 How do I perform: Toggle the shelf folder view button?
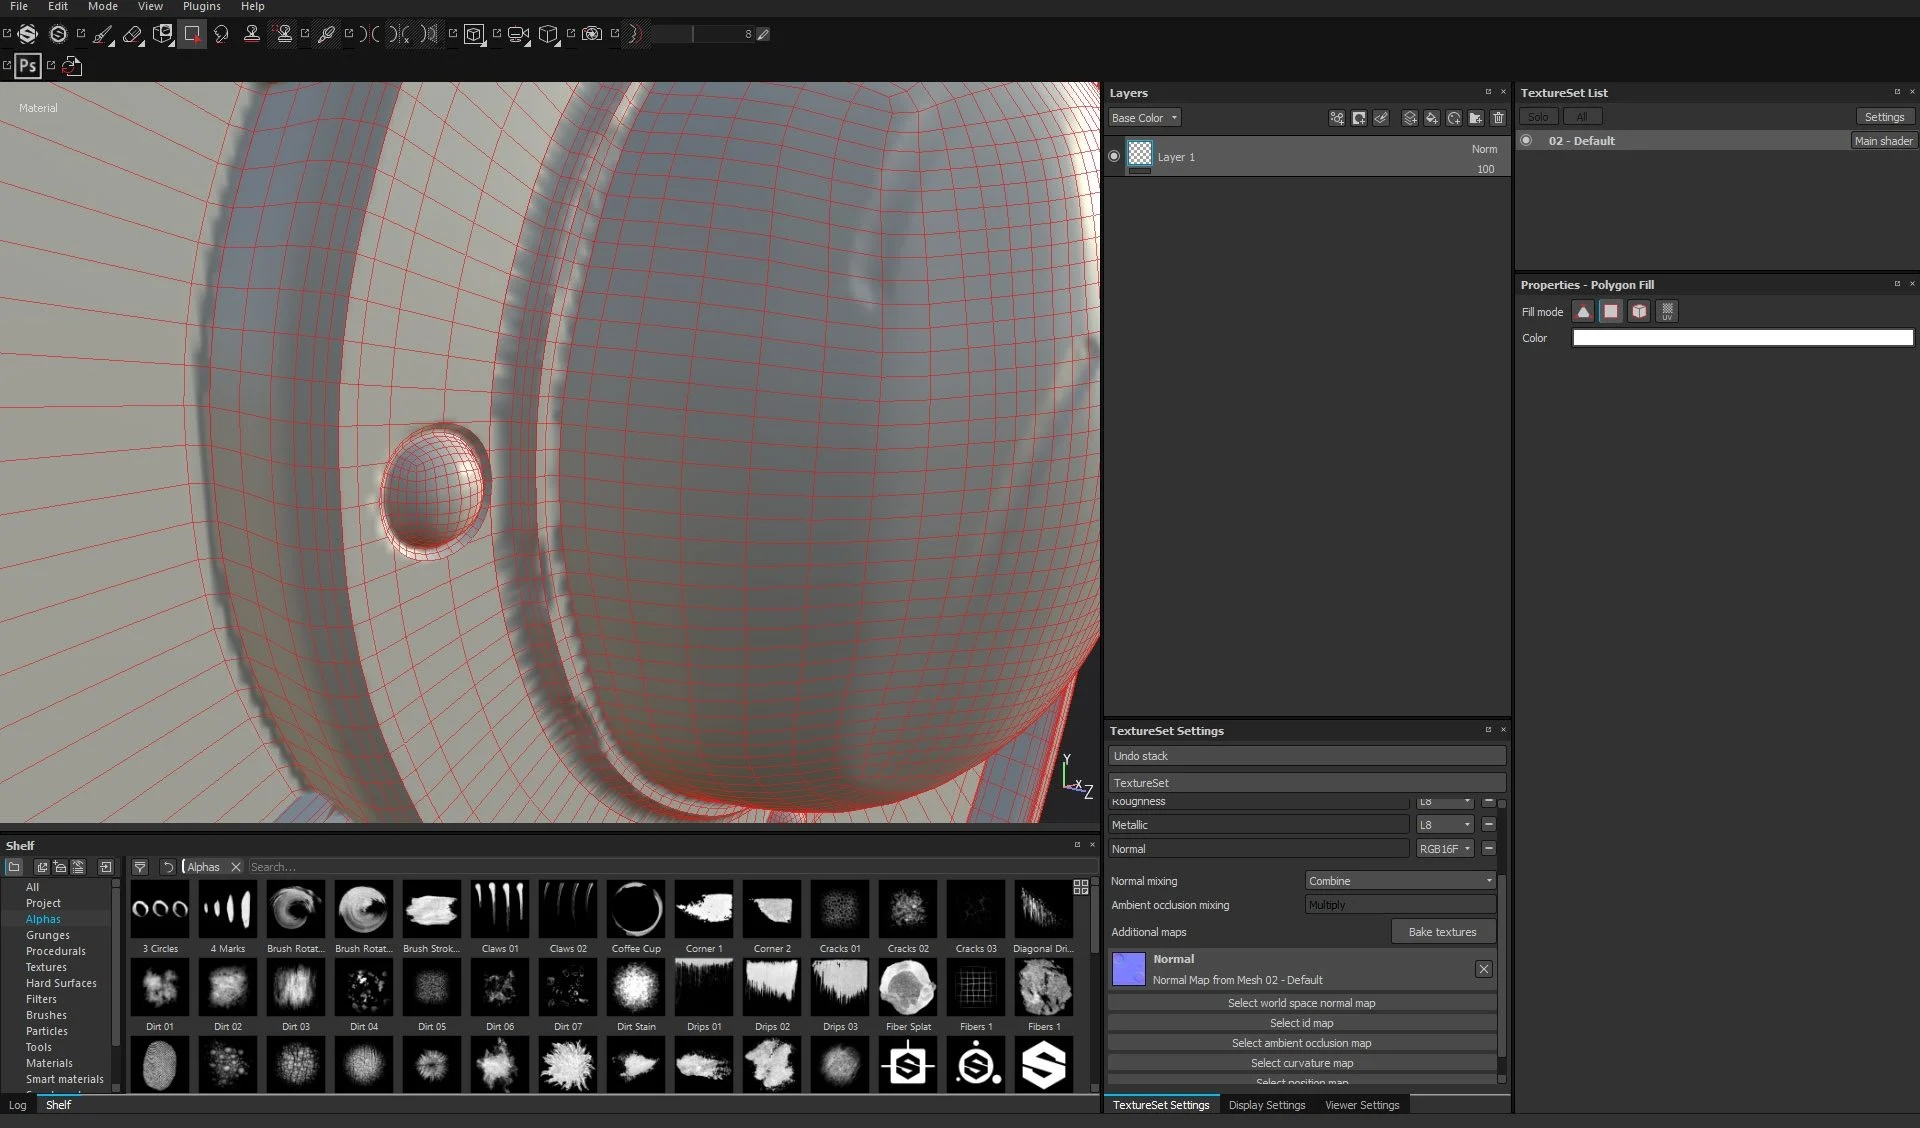click(x=14, y=867)
